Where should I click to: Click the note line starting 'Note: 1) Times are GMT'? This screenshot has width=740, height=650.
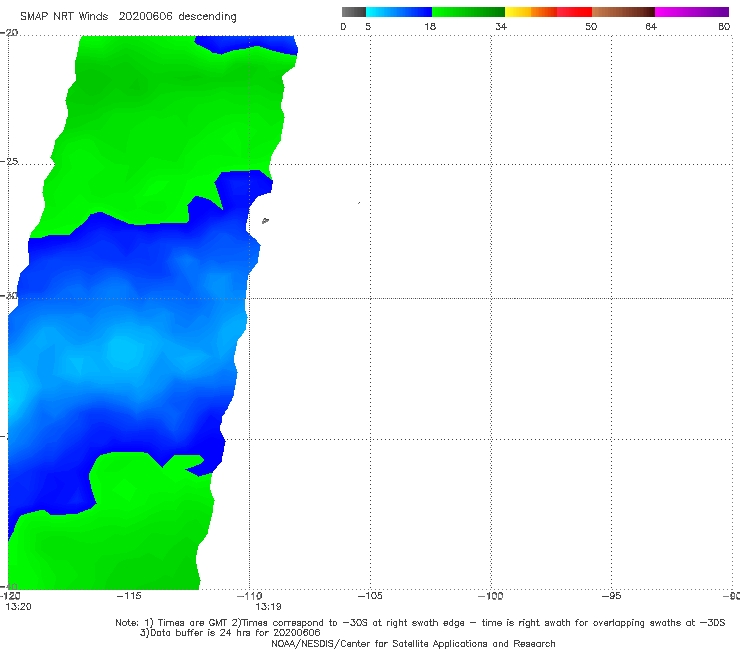pyautogui.click(x=420, y=623)
